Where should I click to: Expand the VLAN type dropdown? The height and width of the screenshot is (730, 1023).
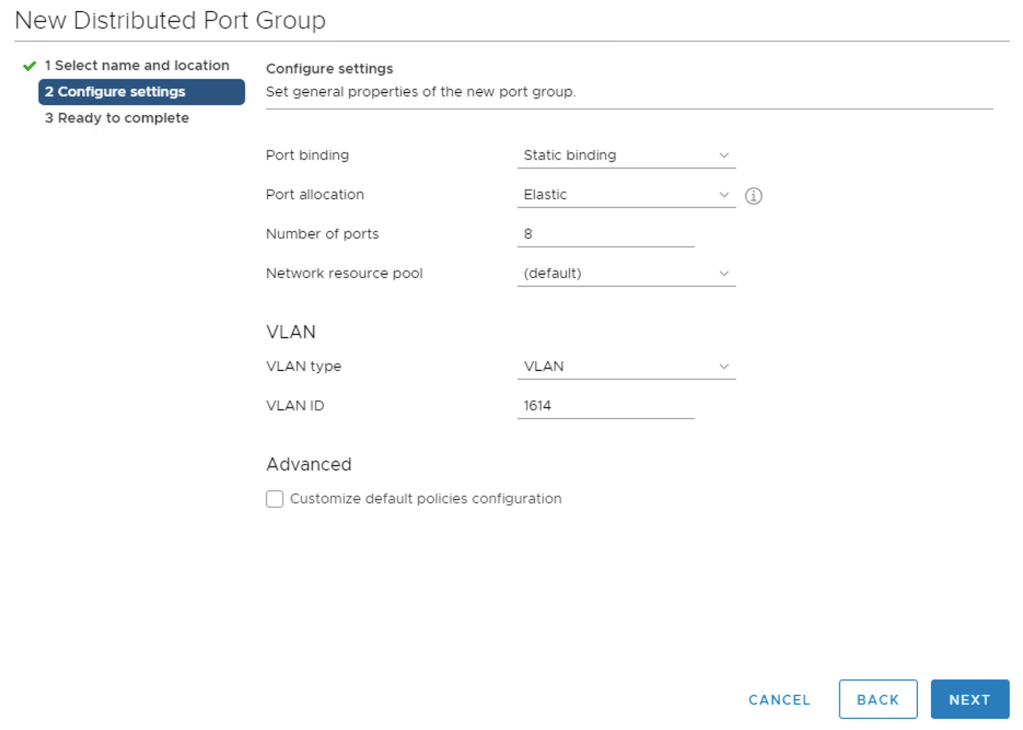(626, 367)
